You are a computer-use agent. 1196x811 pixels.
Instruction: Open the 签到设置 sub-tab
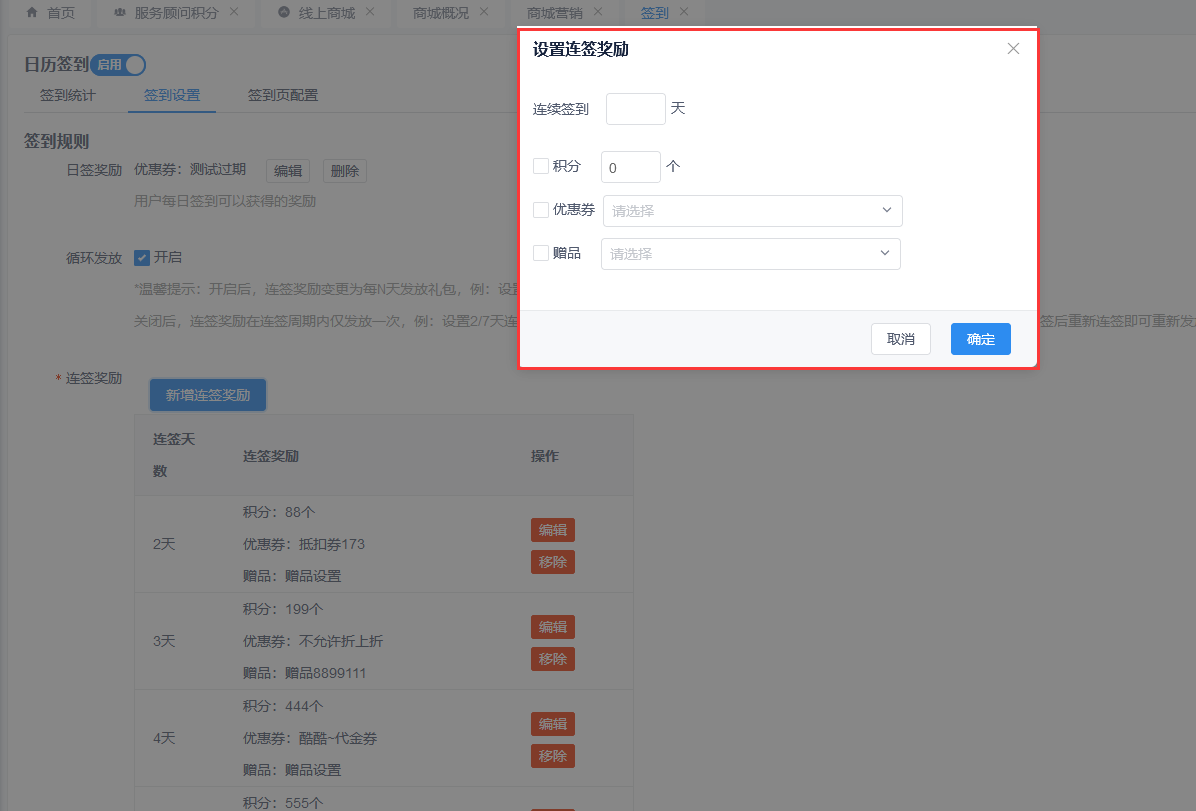172,95
